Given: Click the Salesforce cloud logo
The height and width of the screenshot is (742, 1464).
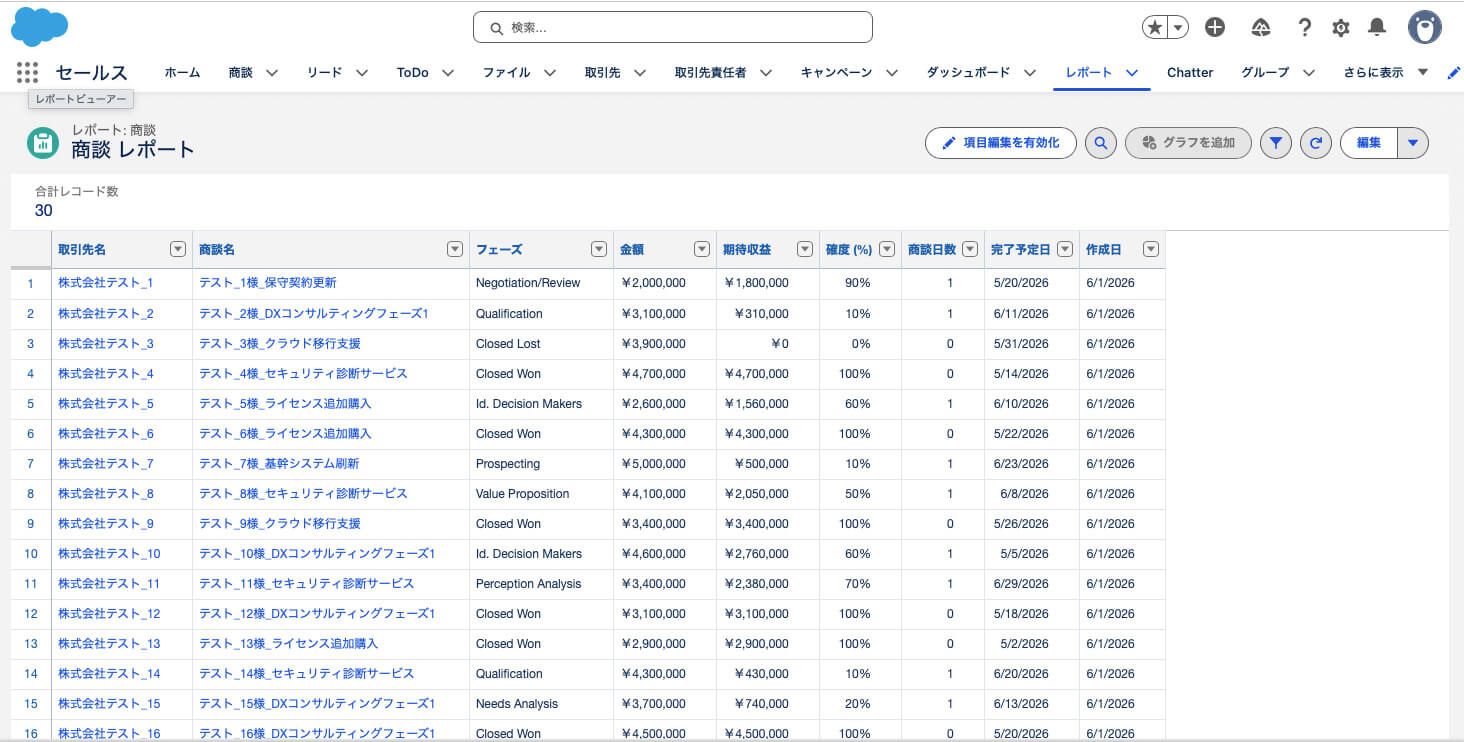Looking at the screenshot, I should (40, 26).
